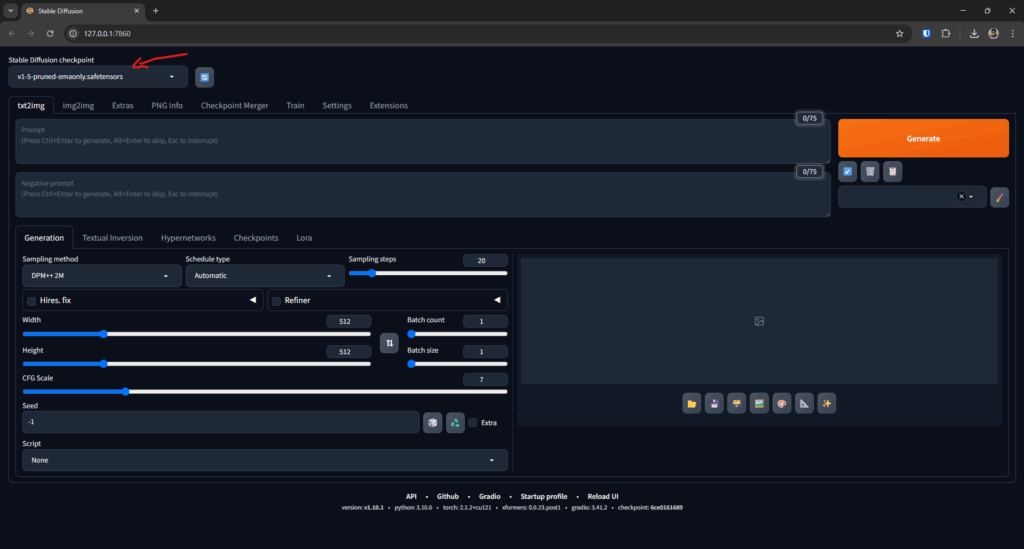The image size is (1024, 549).
Task: Randomize seed with the dice icon
Action: tap(432, 423)
